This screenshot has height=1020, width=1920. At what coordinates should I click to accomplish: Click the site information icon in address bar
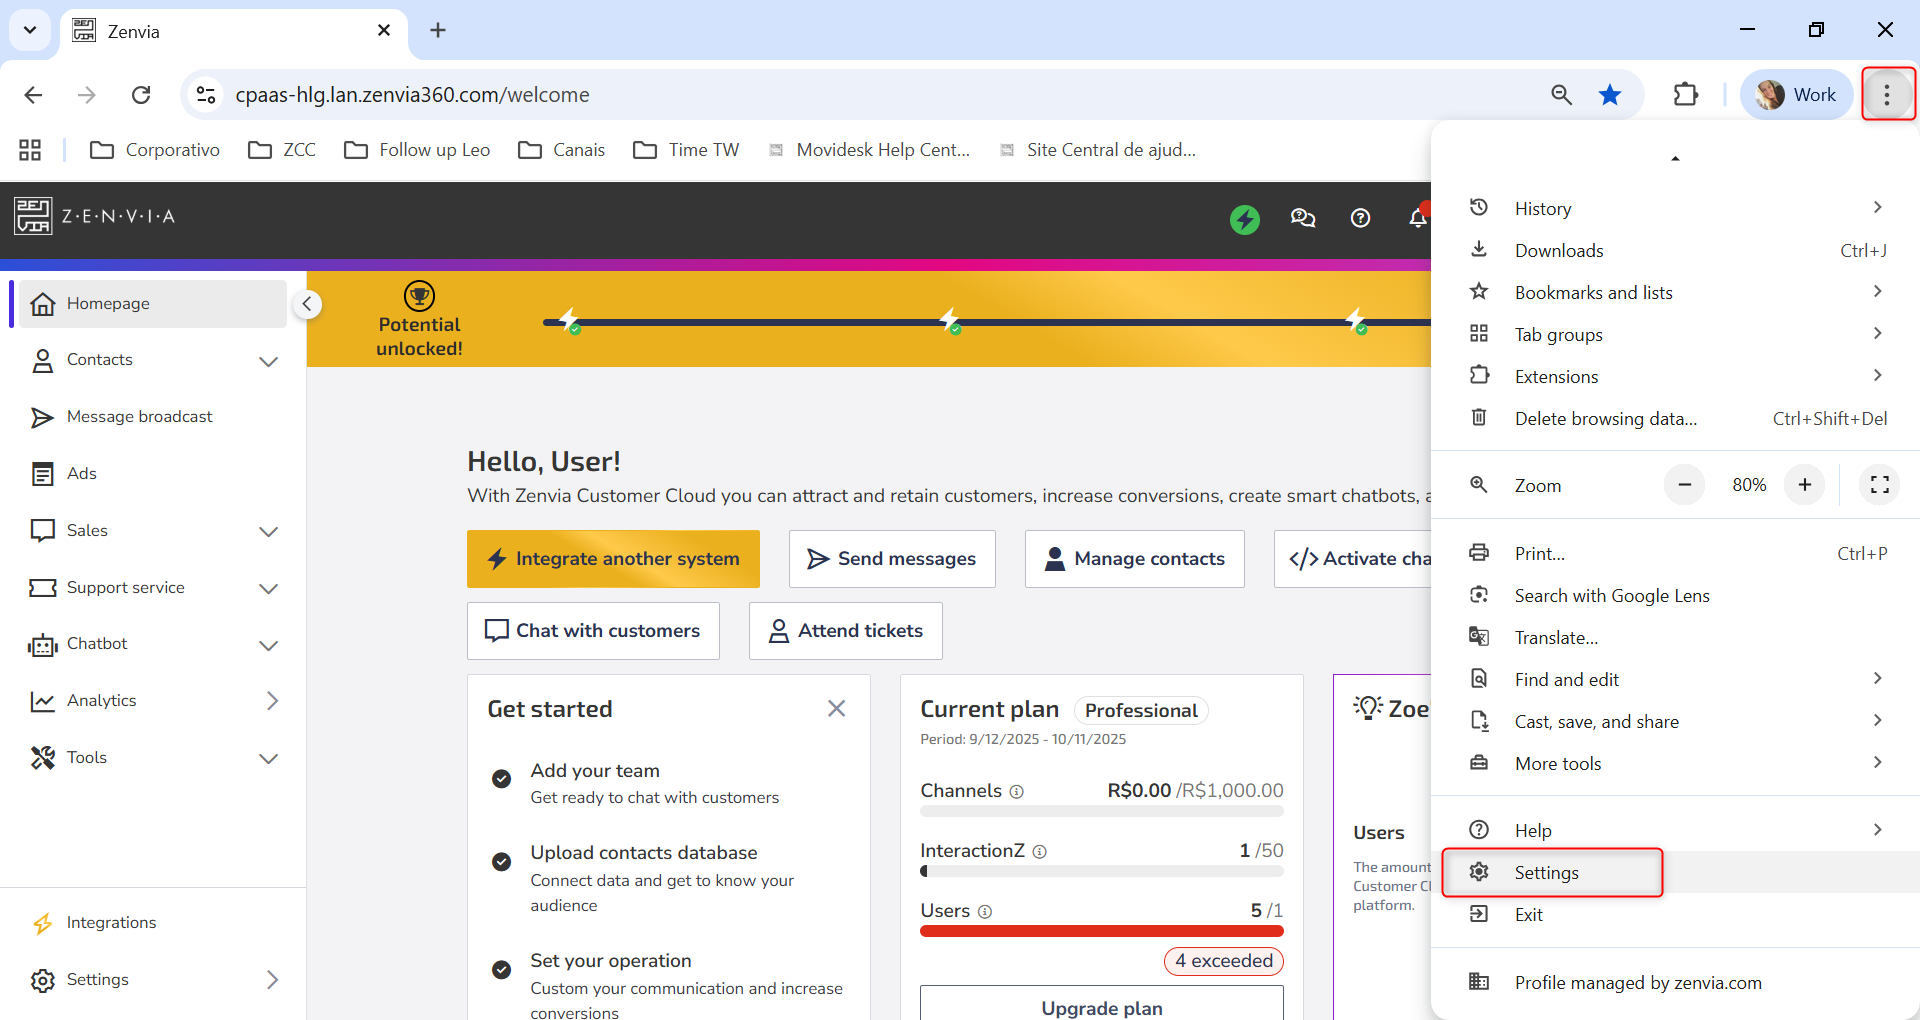[x=206, y=95]
